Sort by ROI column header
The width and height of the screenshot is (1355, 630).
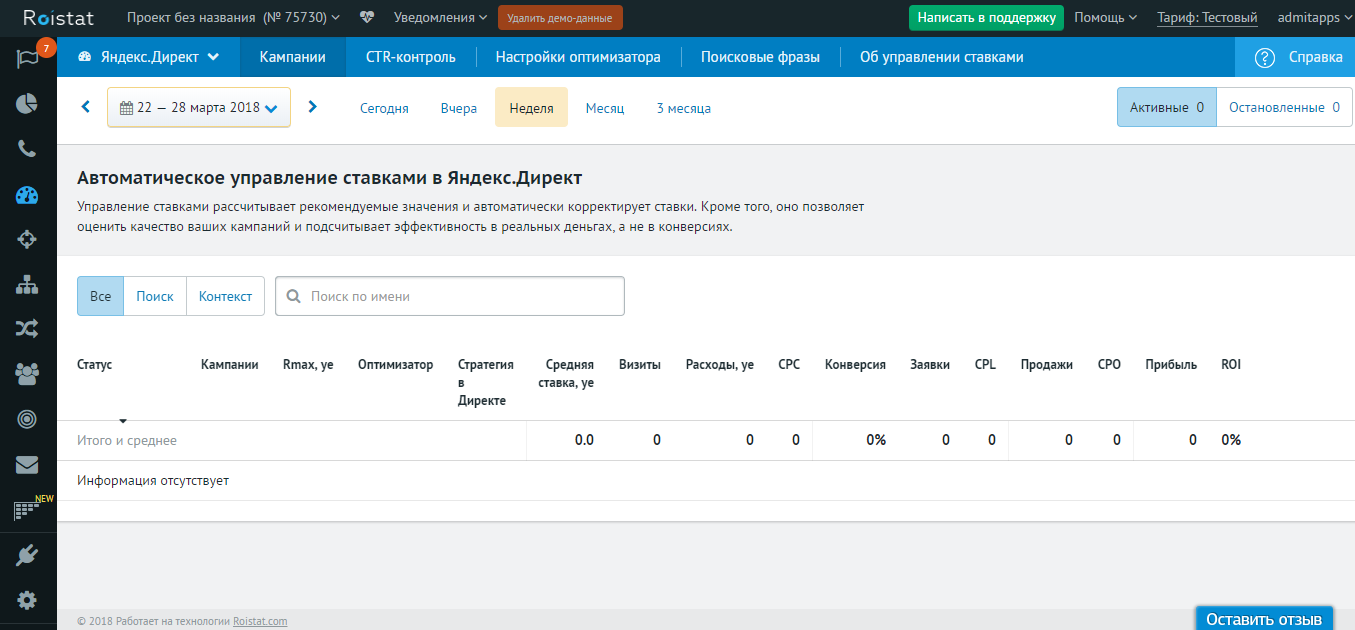pos(1231,364)
